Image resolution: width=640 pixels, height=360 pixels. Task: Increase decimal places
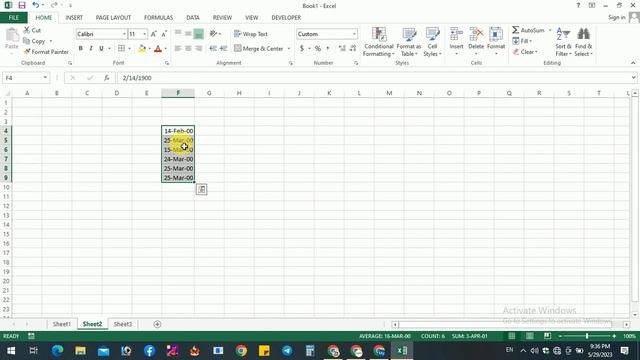point(342,48)
